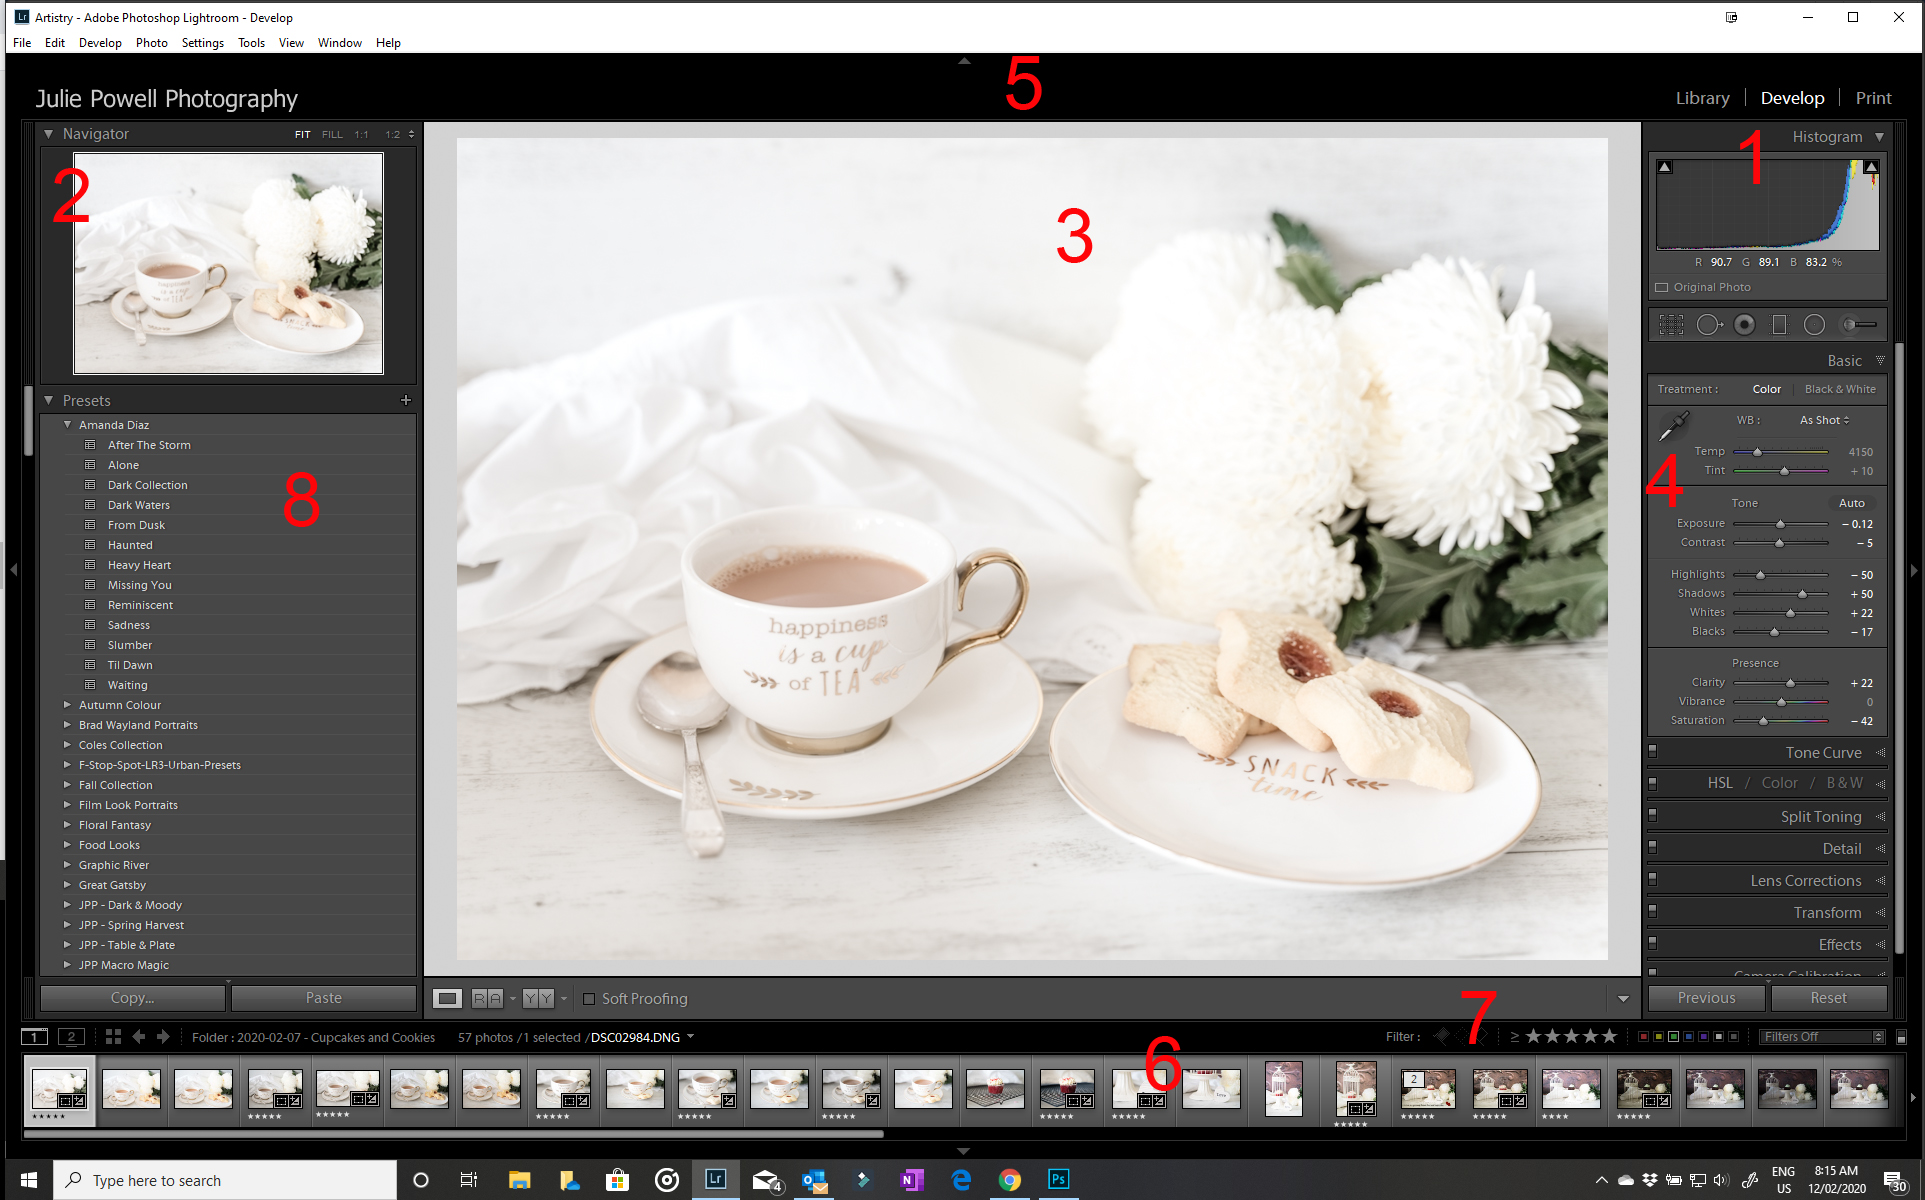Filter by green color label swatch
The height and width of the screenshot is (1200, 1925).
coord(1673,1037)
